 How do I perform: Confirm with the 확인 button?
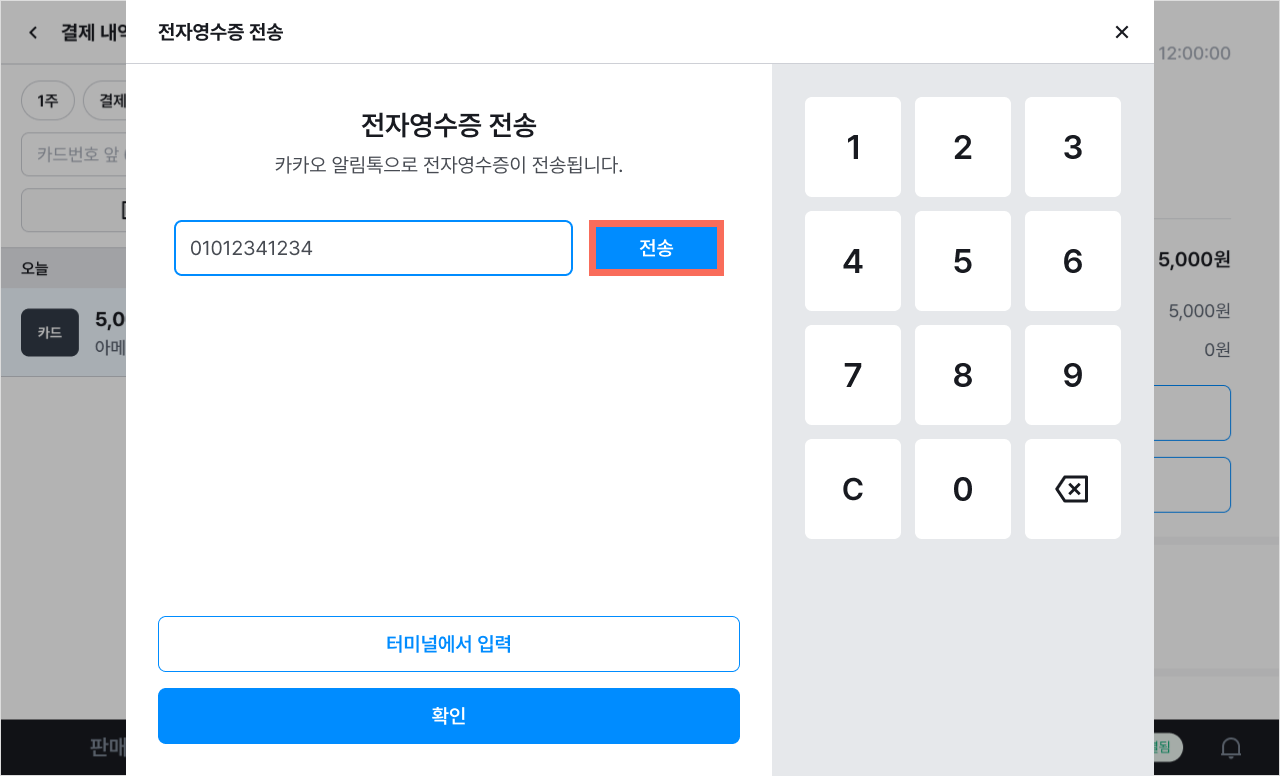[x=449, y=716]
